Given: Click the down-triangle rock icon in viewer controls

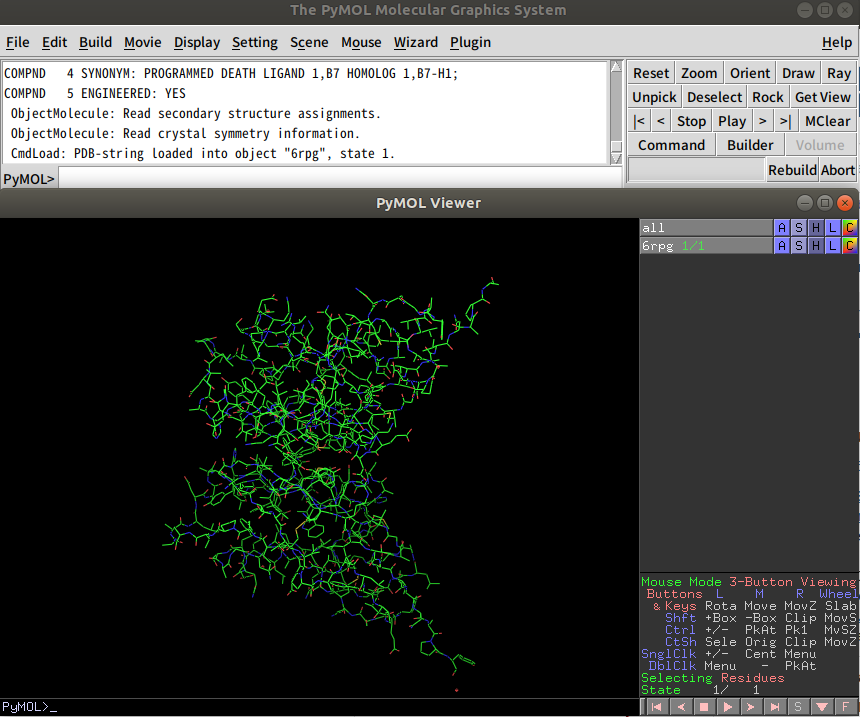Looking at the screenshot, I should pyautogui.click(x=823, y=707).
